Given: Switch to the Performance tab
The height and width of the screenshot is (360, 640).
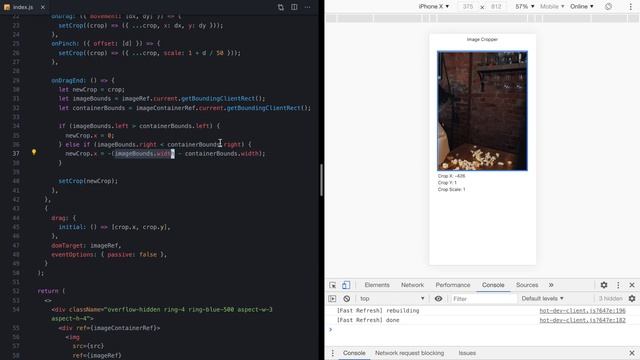Looking at the screenshot, I should click(x=453, y=285).
